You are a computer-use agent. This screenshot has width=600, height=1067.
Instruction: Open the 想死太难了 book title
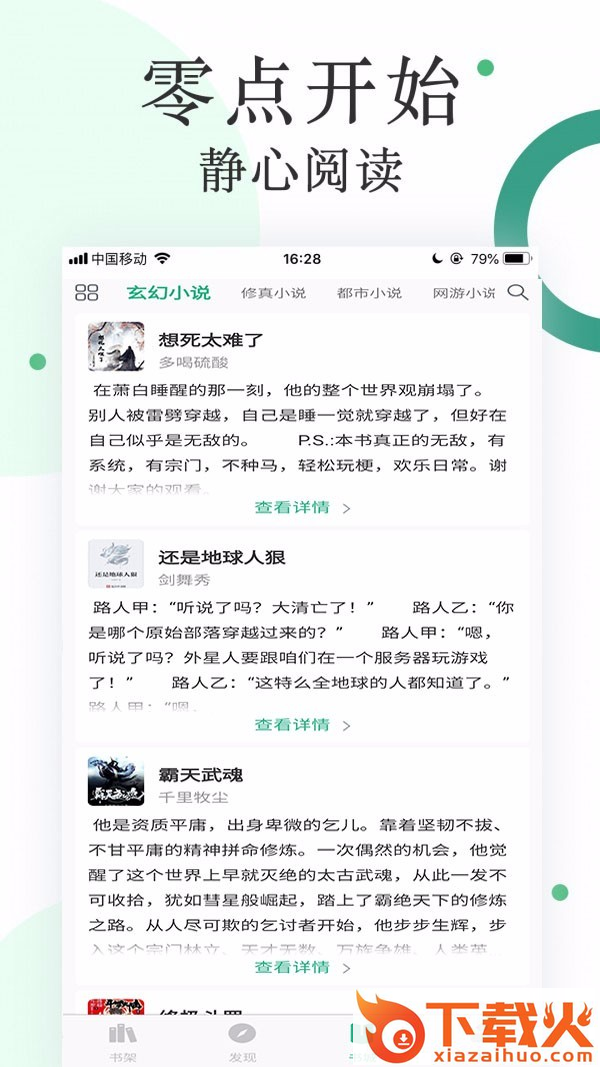coord(211,340)
